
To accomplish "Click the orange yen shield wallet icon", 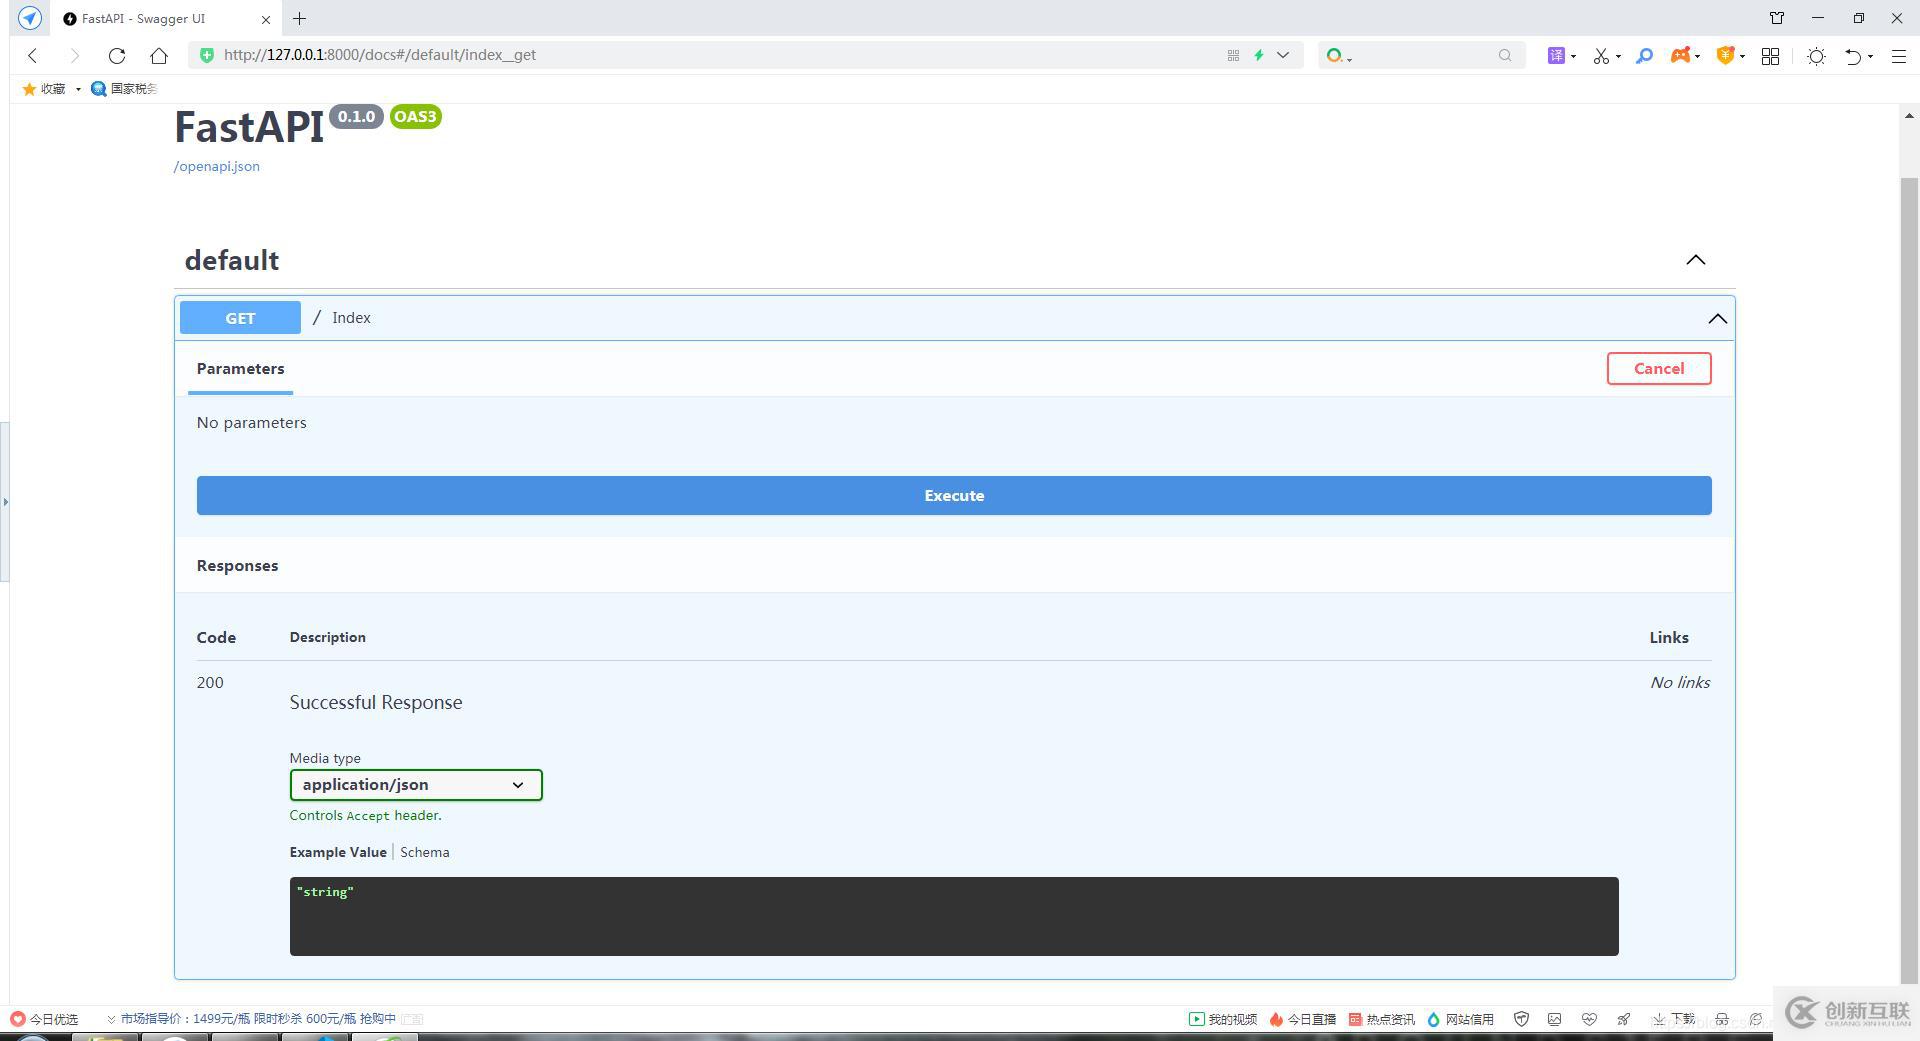I will pyautogui.click(x=1725, y=56).
